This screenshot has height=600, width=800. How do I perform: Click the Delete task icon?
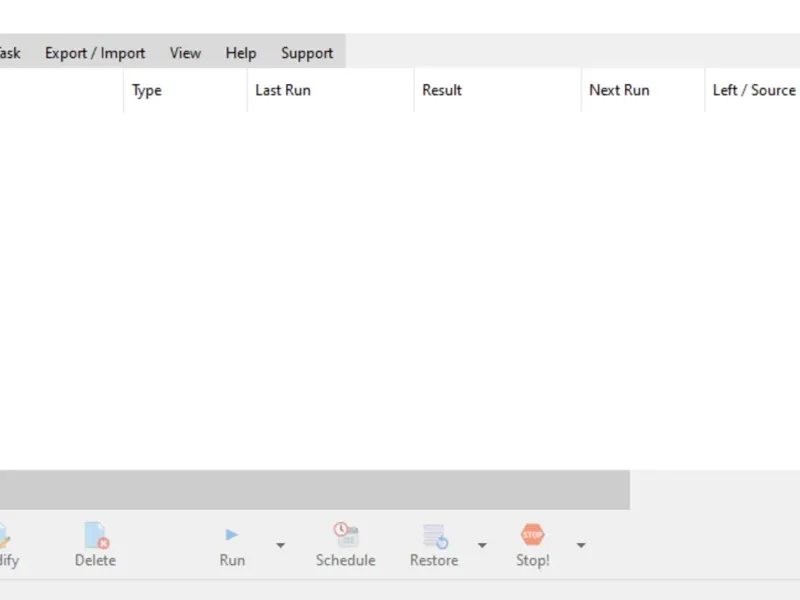96,535
